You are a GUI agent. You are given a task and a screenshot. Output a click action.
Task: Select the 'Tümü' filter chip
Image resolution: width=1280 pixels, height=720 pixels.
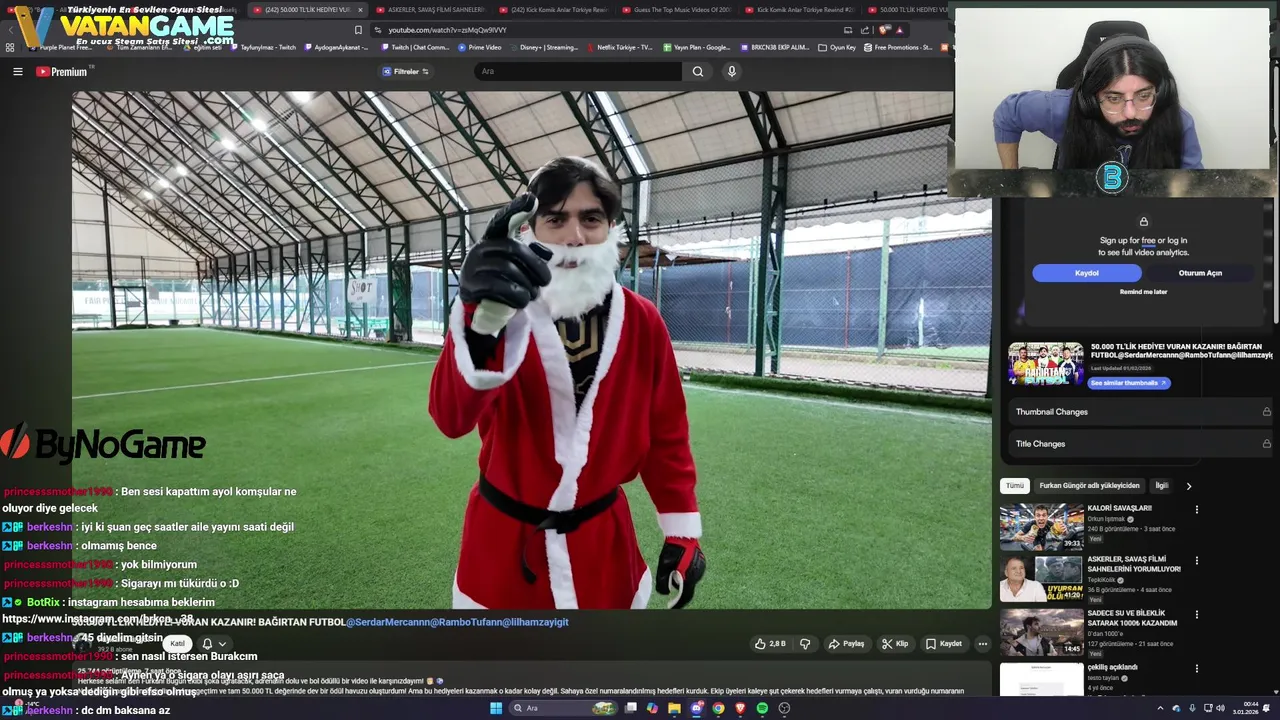[x=1015, y=486]
